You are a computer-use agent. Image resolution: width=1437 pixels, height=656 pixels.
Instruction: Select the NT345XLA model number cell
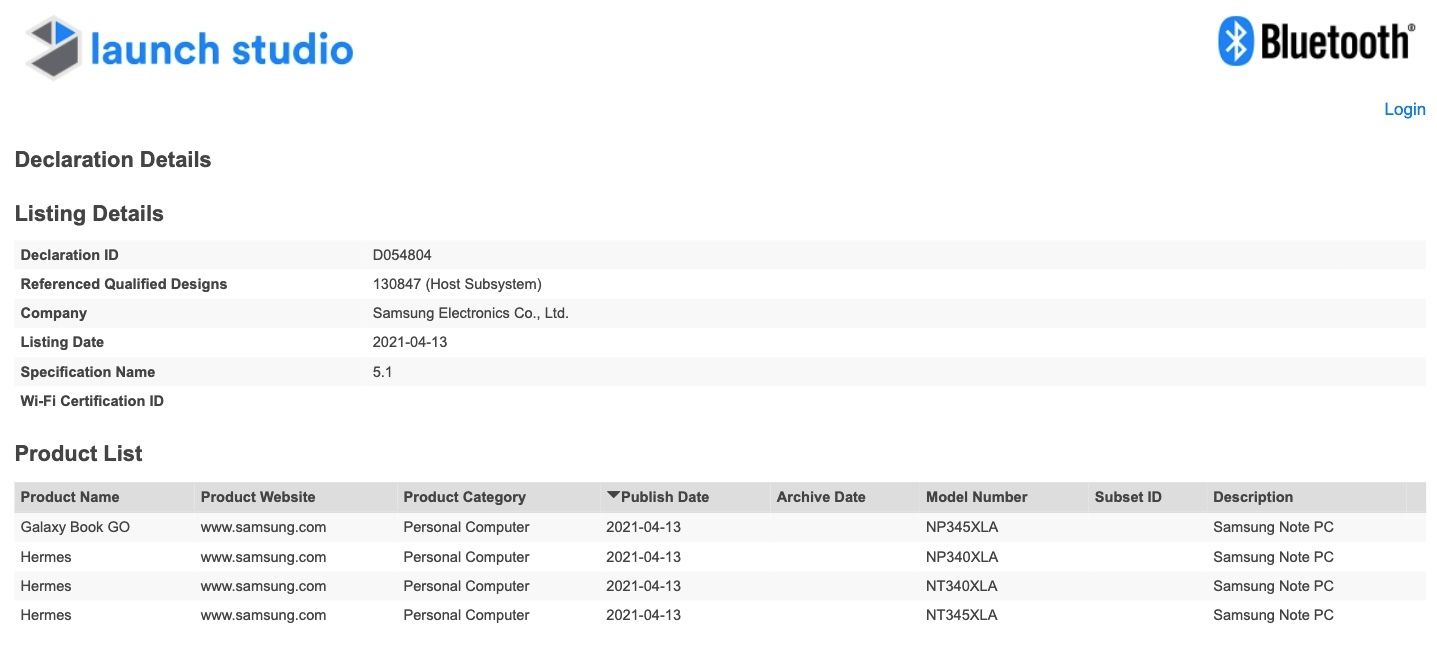point(962,615)
